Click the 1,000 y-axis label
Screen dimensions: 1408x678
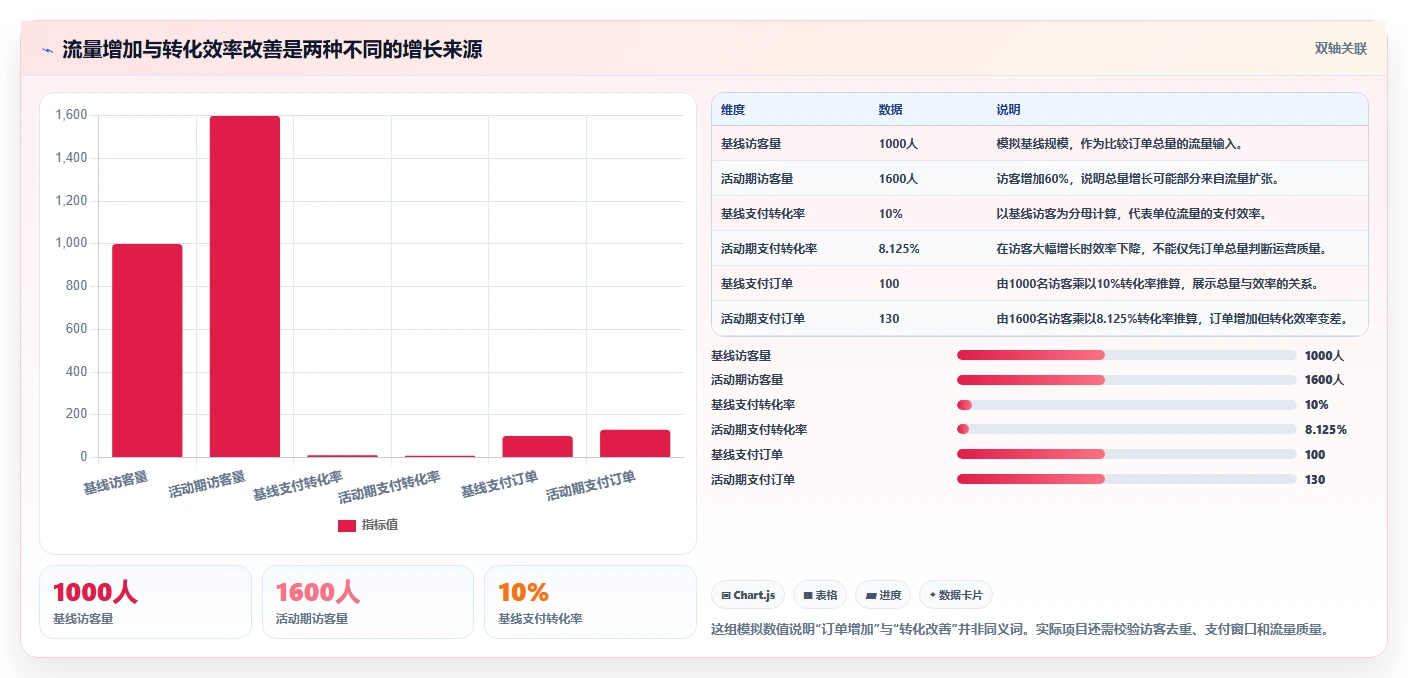pyautogui.click(x=71, y=243)
